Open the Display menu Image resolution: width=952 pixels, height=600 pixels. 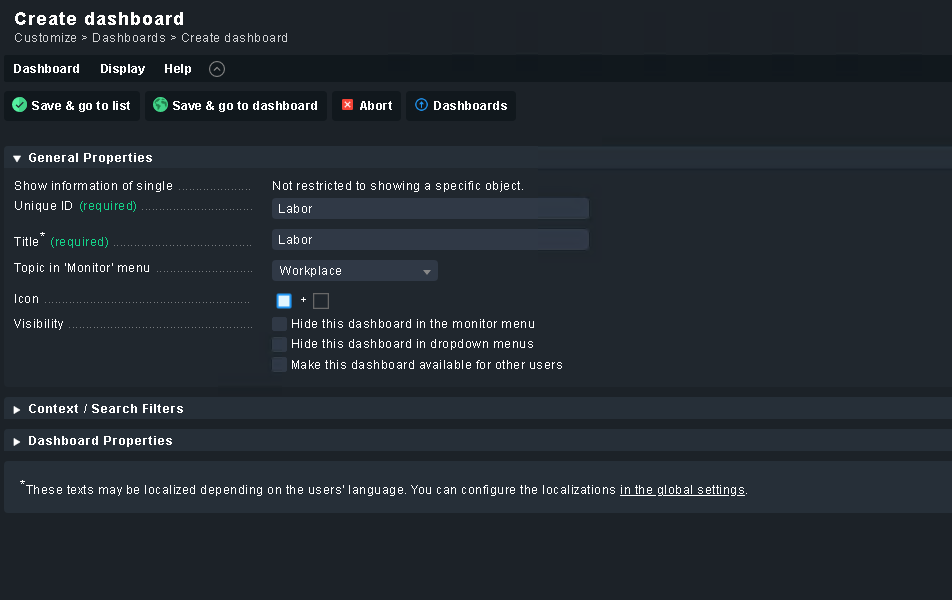tap(122, 69)
